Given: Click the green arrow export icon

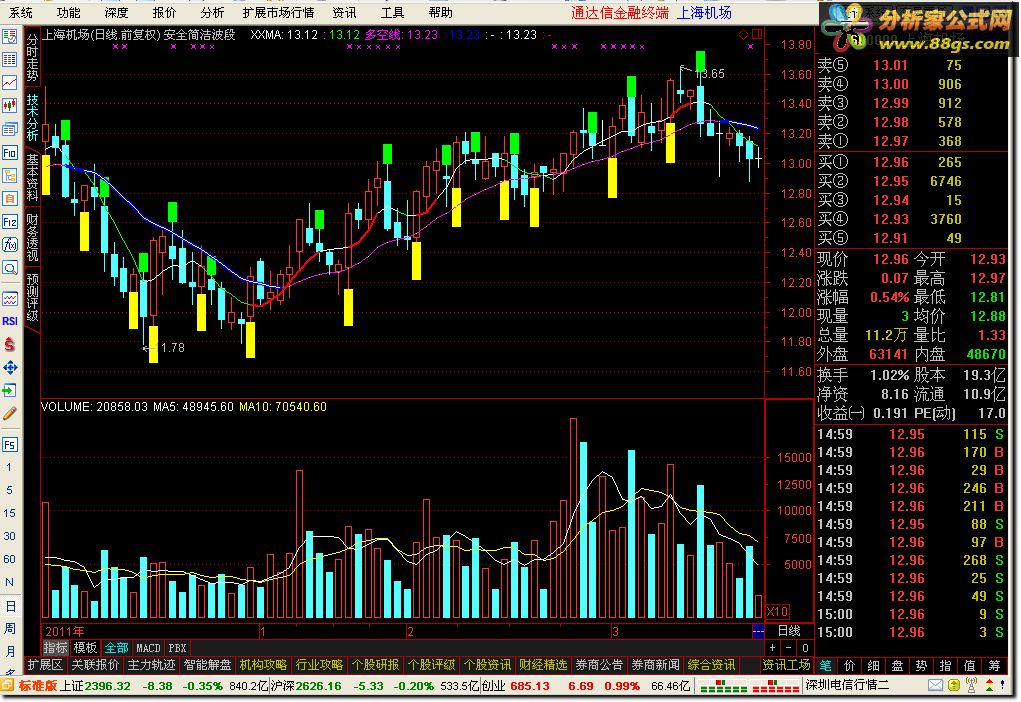Looking at the screenshot, I should click(x=10, y=391).
